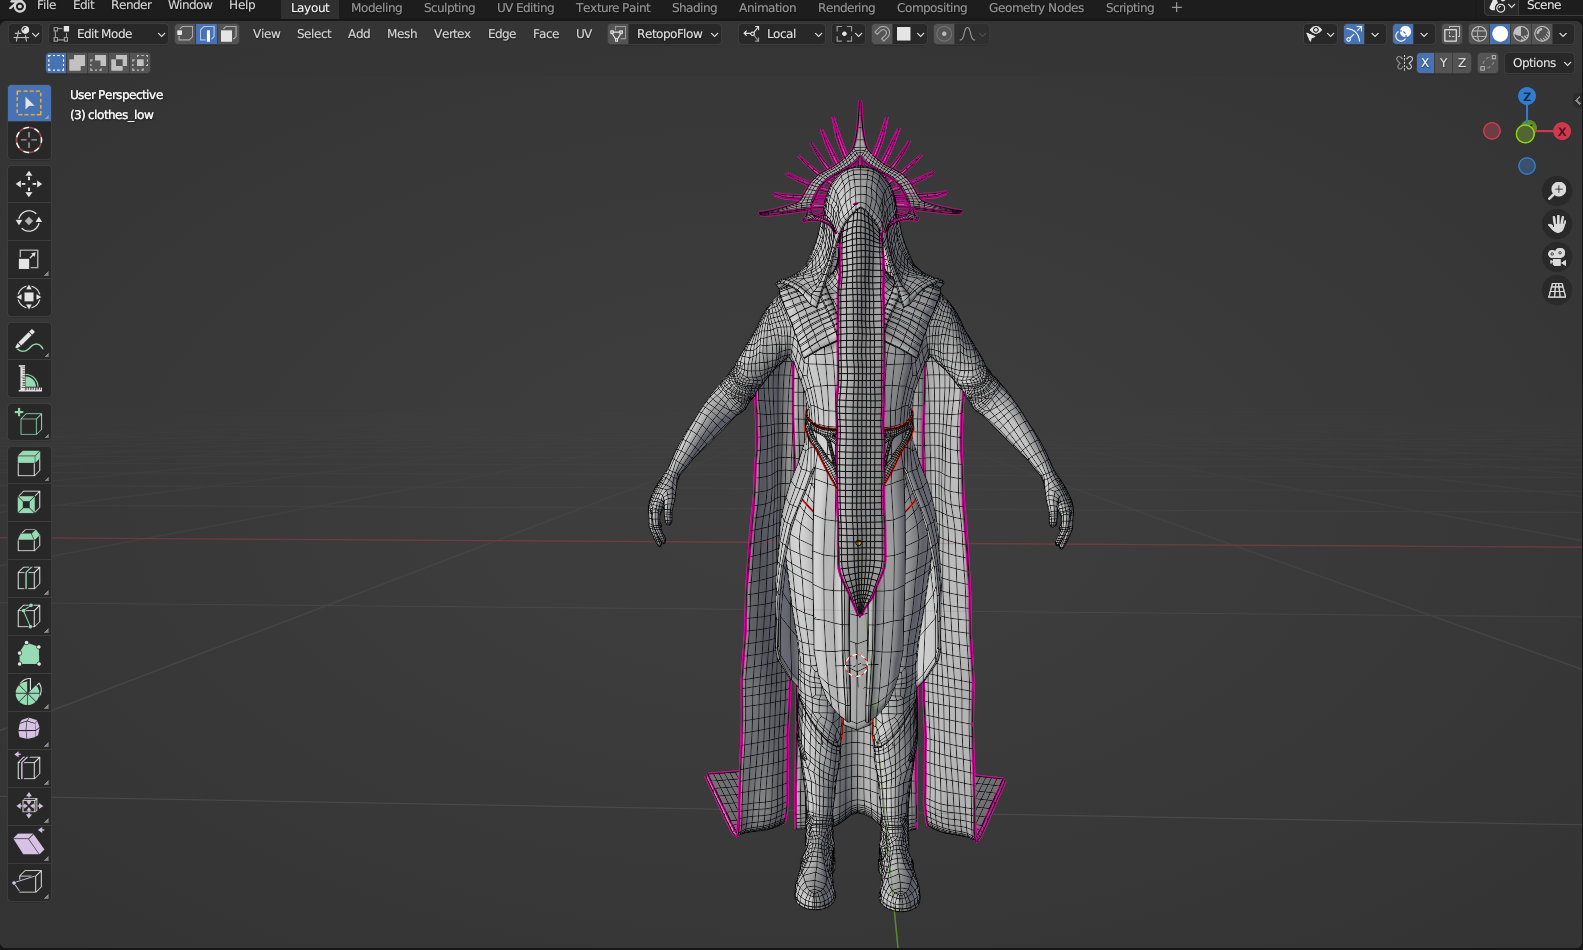Switch to the Modeling workspace tab
The image size is (1583, 950).
click(x=376, y=8)
